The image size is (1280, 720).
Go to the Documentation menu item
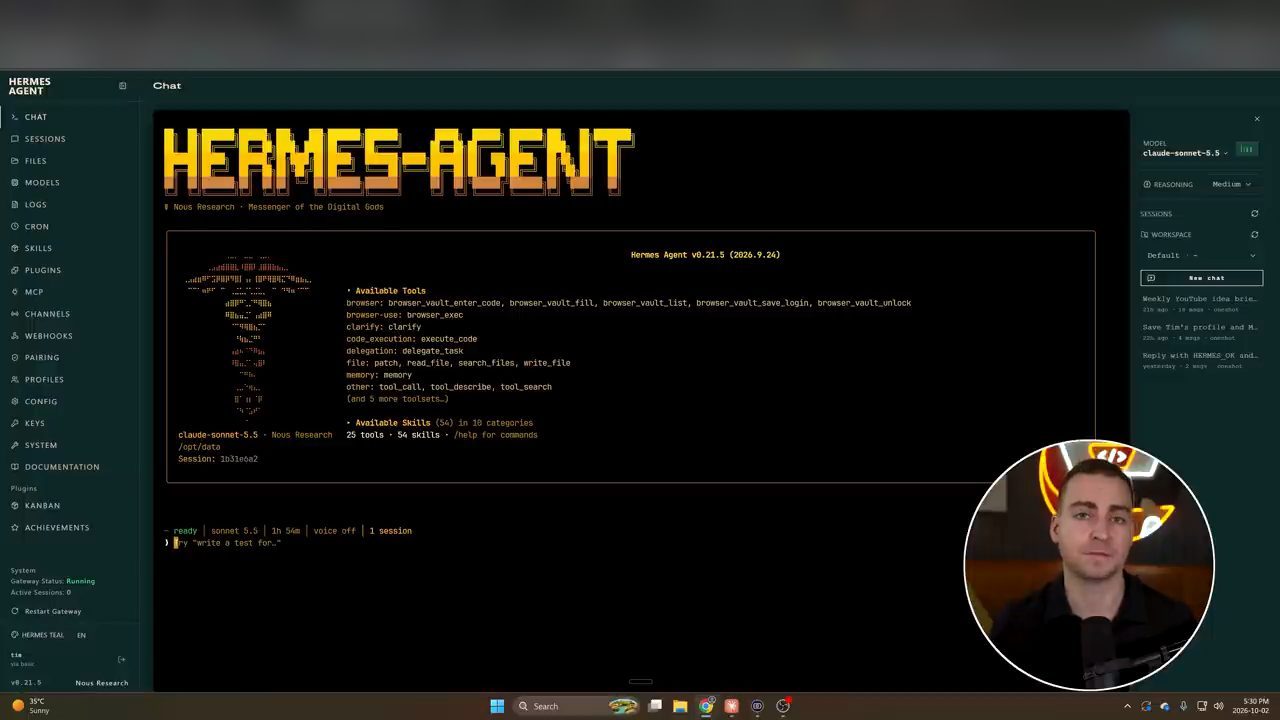[x=62, y=467]
